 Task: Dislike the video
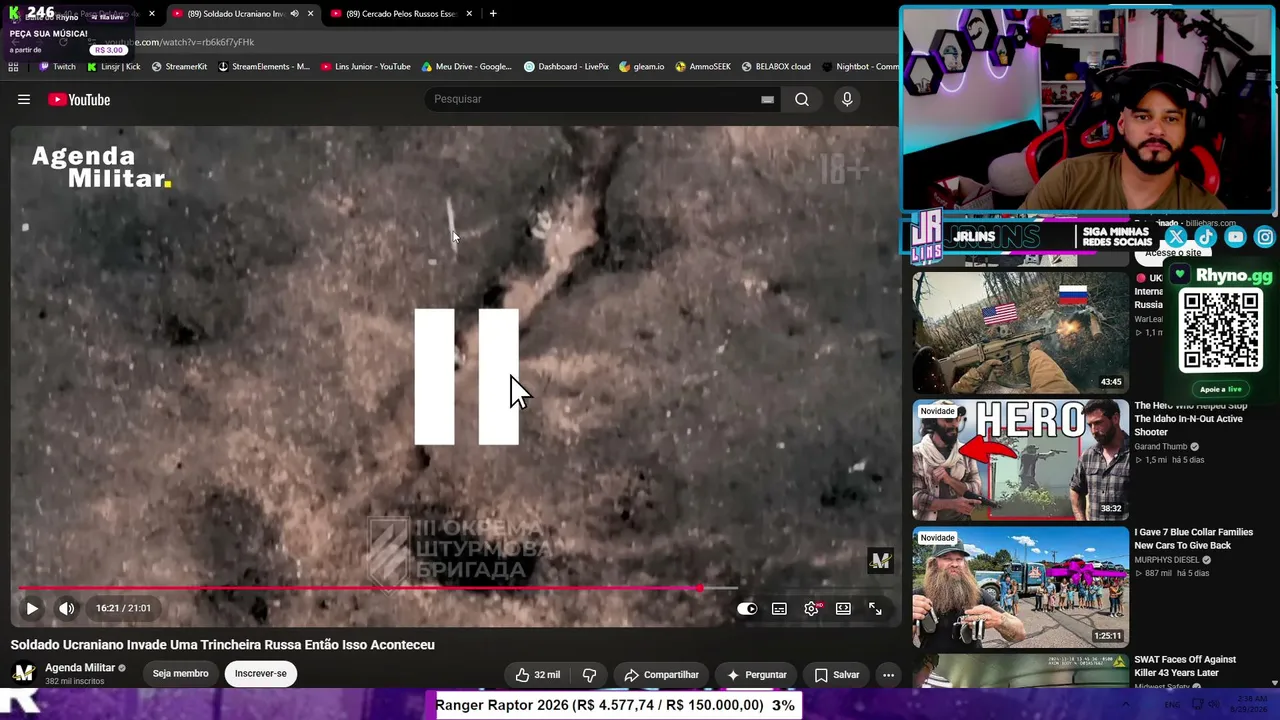pos(589,675)
